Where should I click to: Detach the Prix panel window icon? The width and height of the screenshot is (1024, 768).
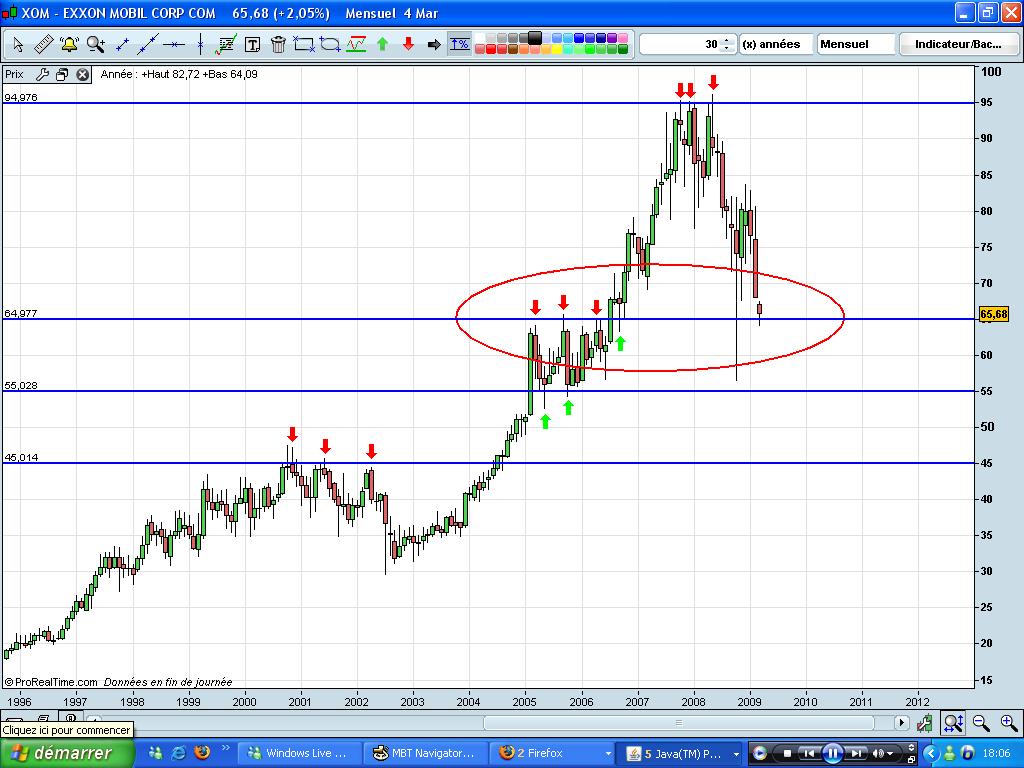point(62,74)
